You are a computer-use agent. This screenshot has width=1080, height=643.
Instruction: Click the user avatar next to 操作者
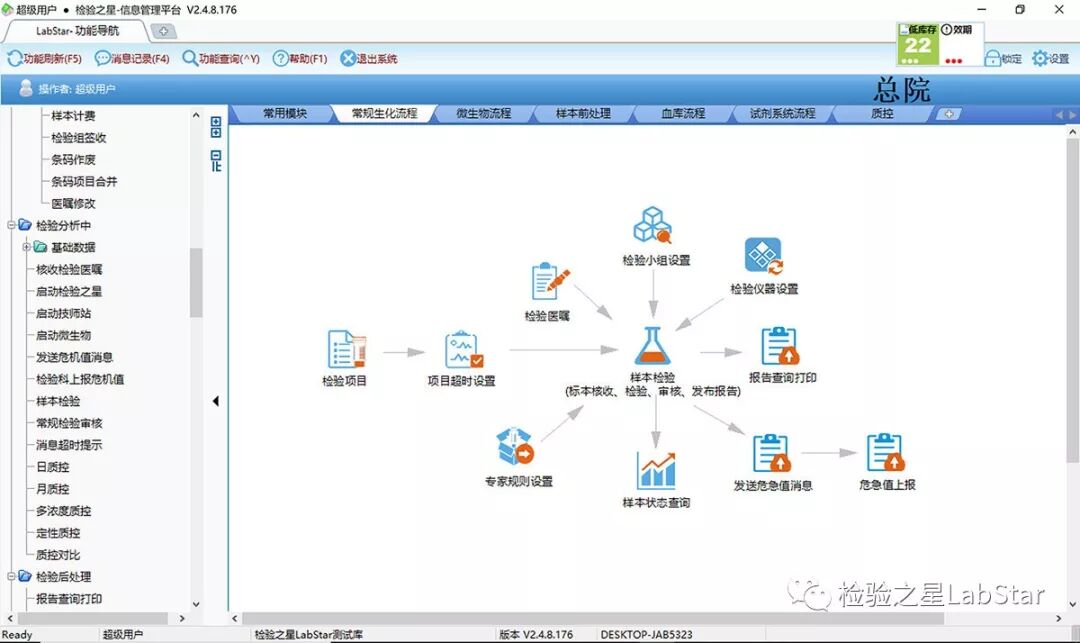point(26,88)
